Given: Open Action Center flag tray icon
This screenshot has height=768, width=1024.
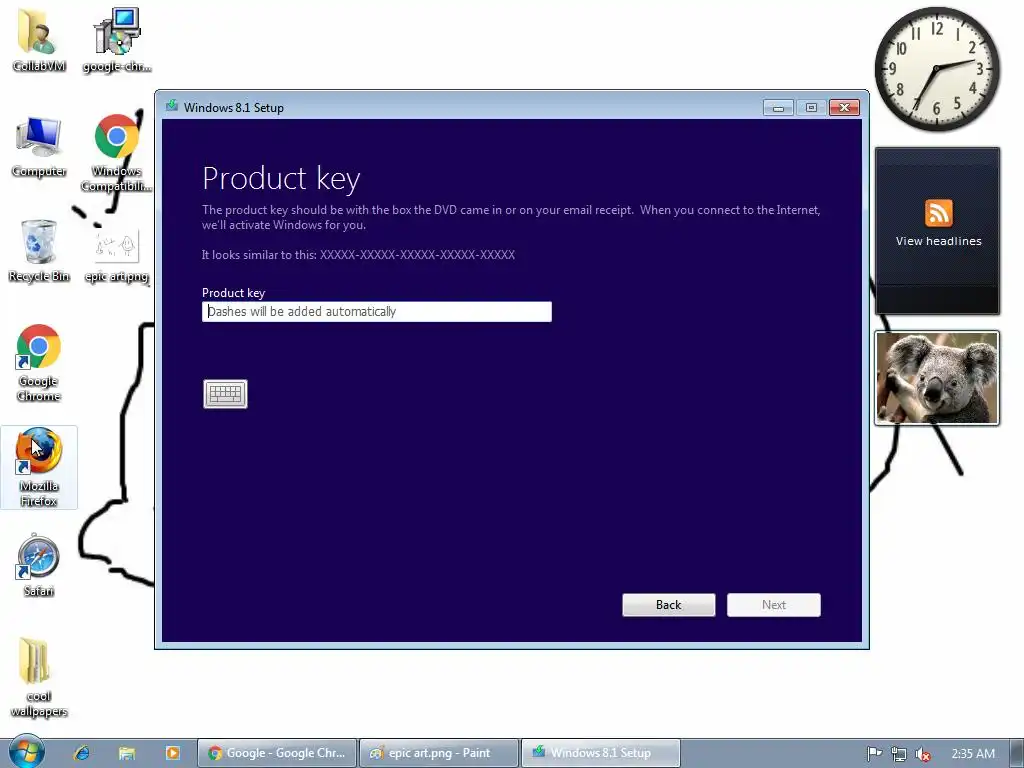Looking at the screenshot, I should click(874, 754).
